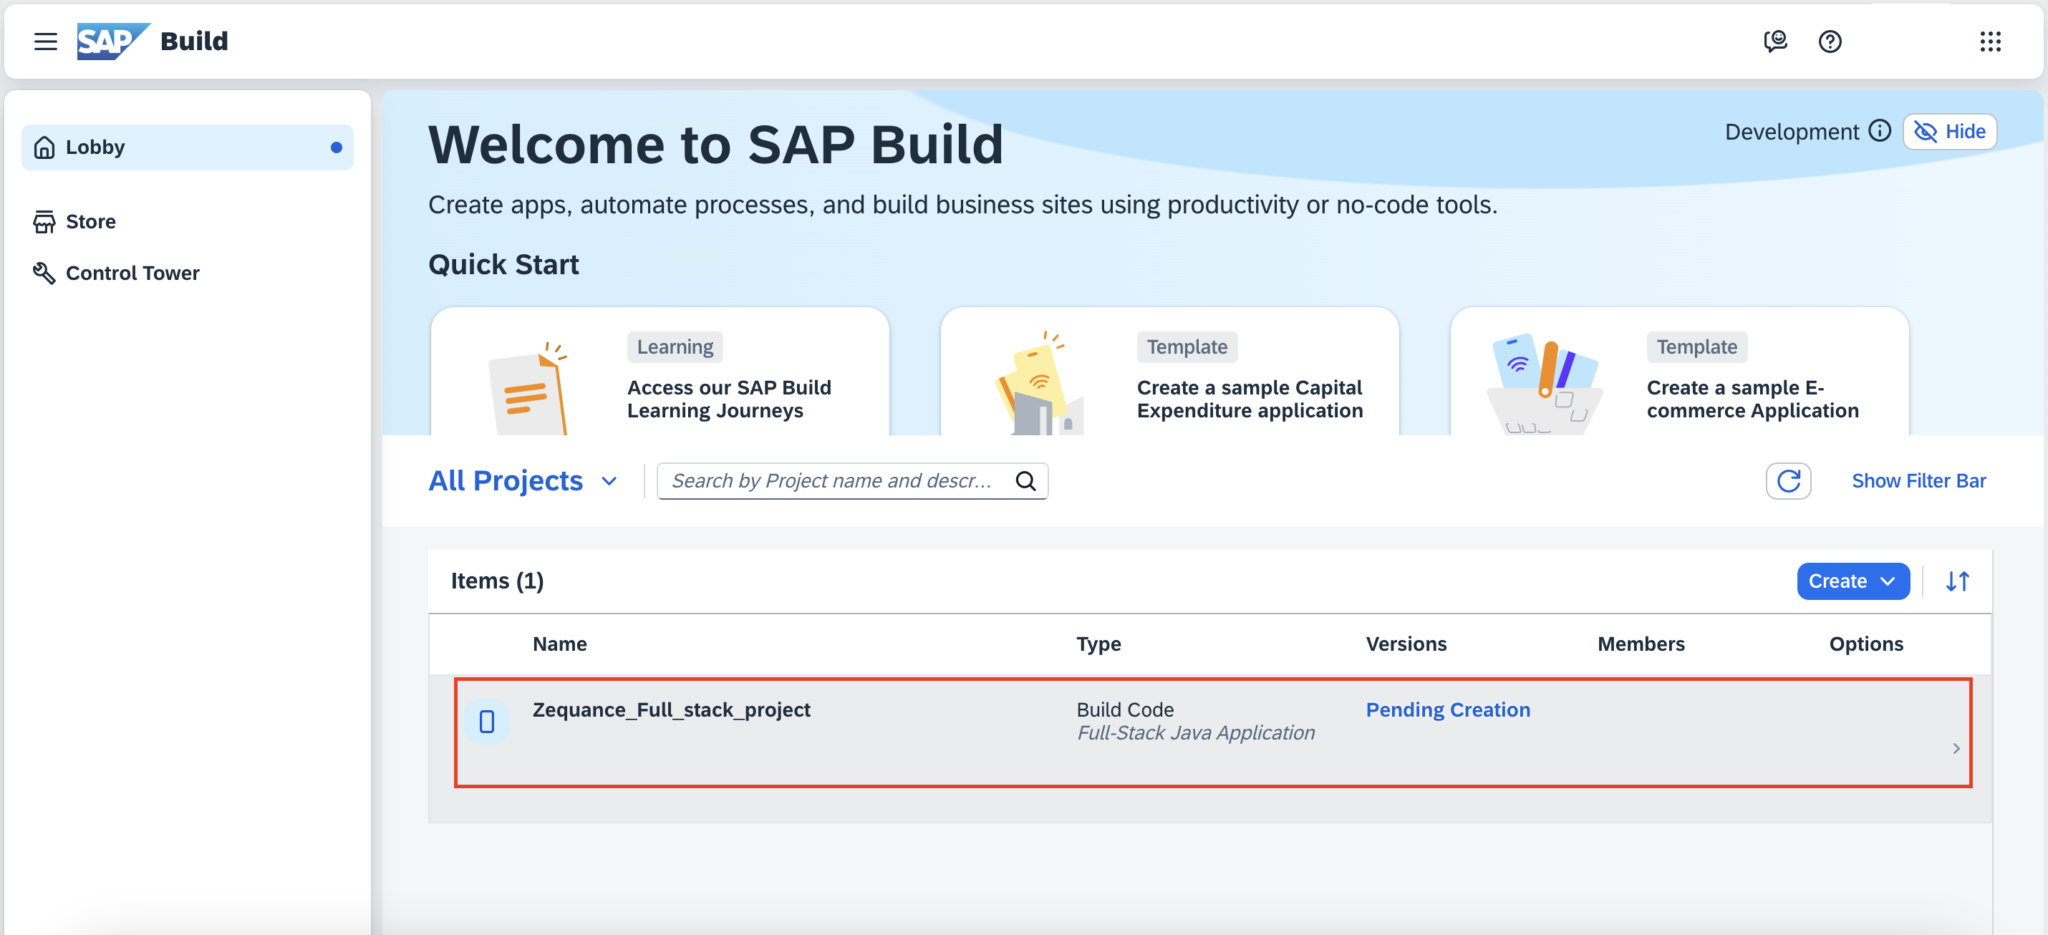Screen dimensions: 2048x935
Task: Hide the welcome banner with the eye toggle
Action: pos(1948,131)
